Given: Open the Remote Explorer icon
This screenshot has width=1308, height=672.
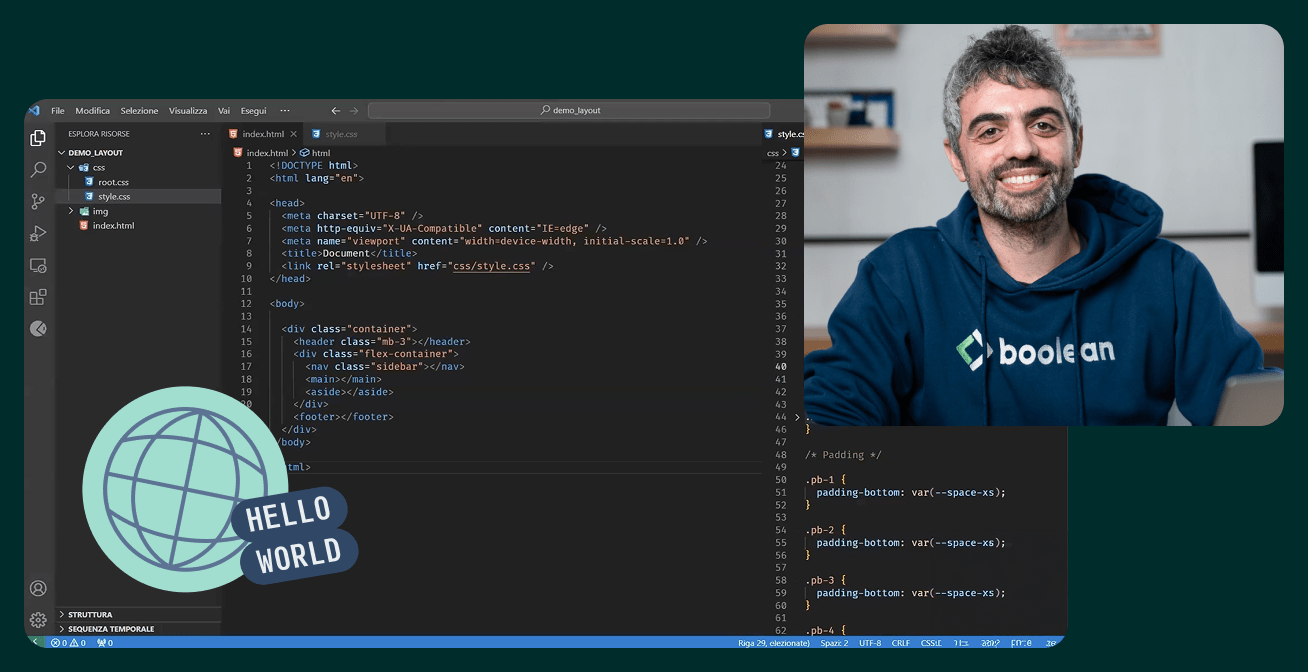Looking at the screenshot, I should 38,265.
